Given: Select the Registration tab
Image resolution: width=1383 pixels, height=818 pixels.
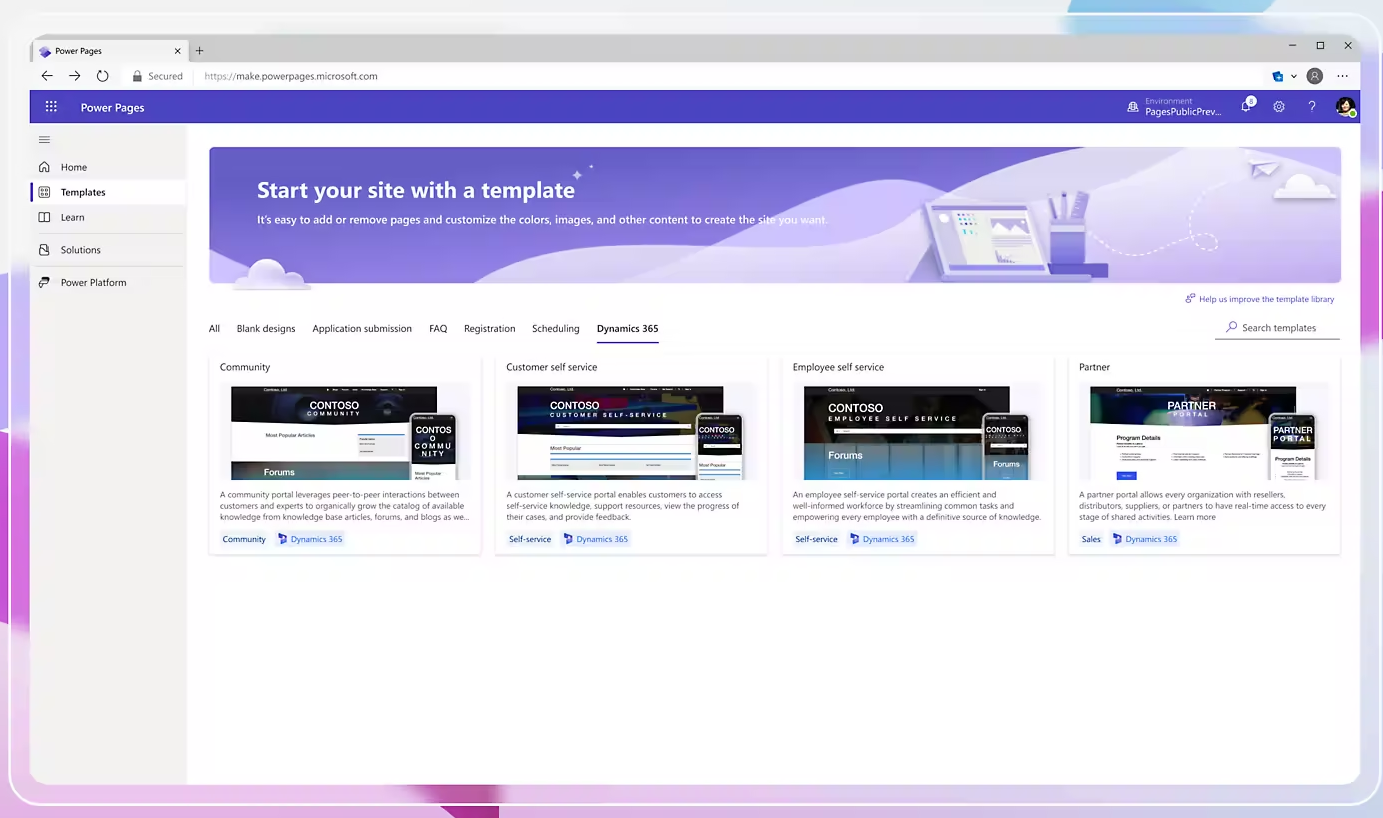Looking at the screenshot, I should click(490, 328).
